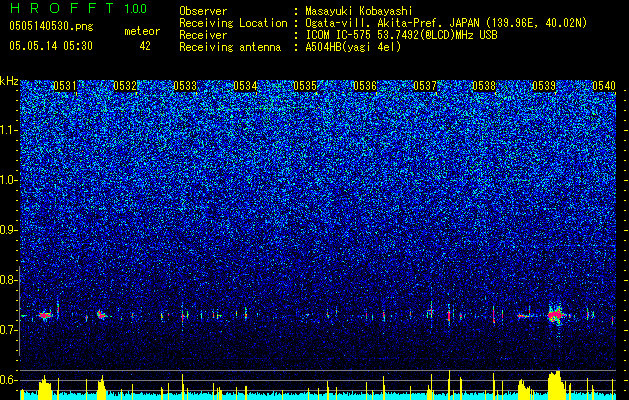Click the date stamp 05.05.14 05:30
The image size is (629, 400).
coord(51,46)
